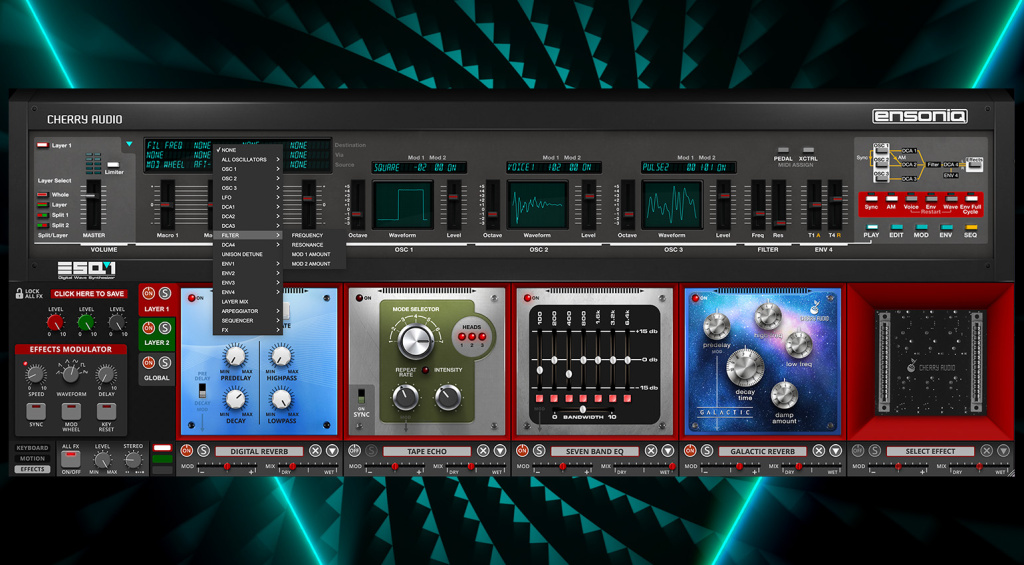Select Resonance in Filter submenu
This screenshot has height=565, width=1024.
tap(315, 245)
